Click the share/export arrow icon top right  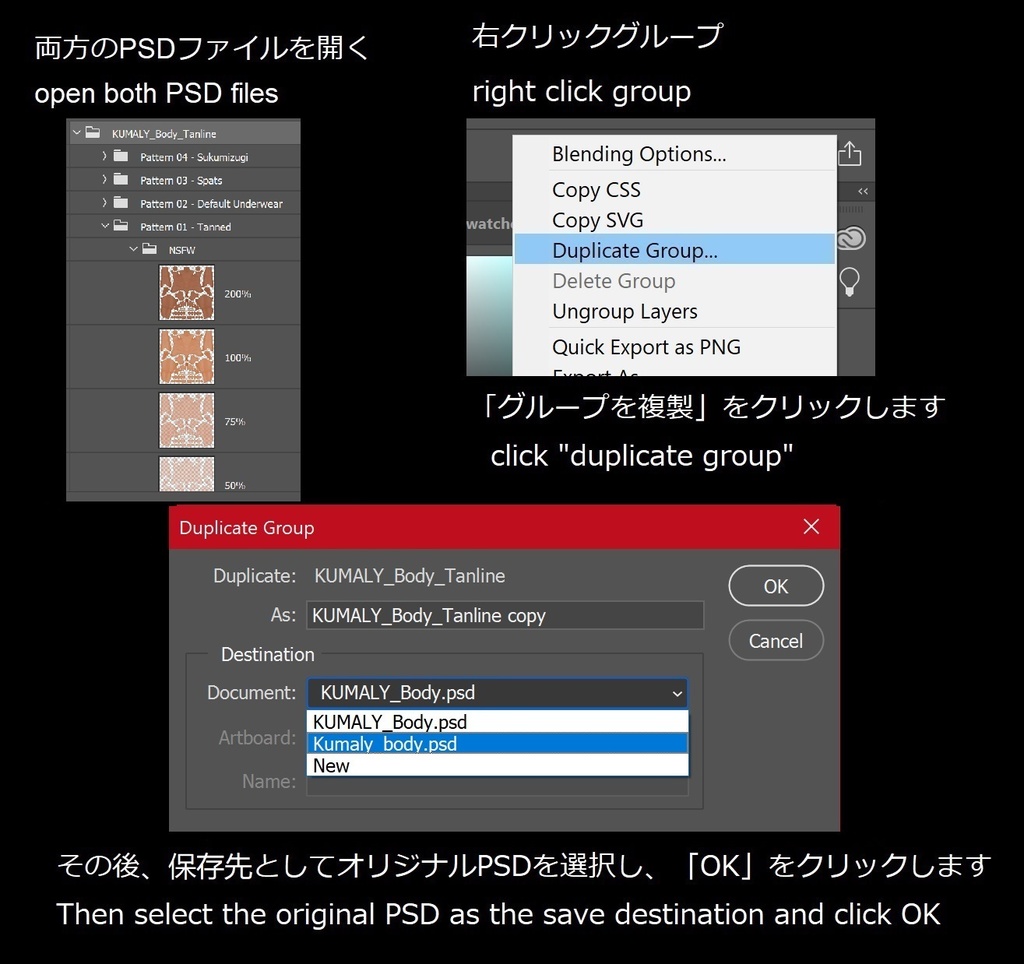tap(849, 150)
